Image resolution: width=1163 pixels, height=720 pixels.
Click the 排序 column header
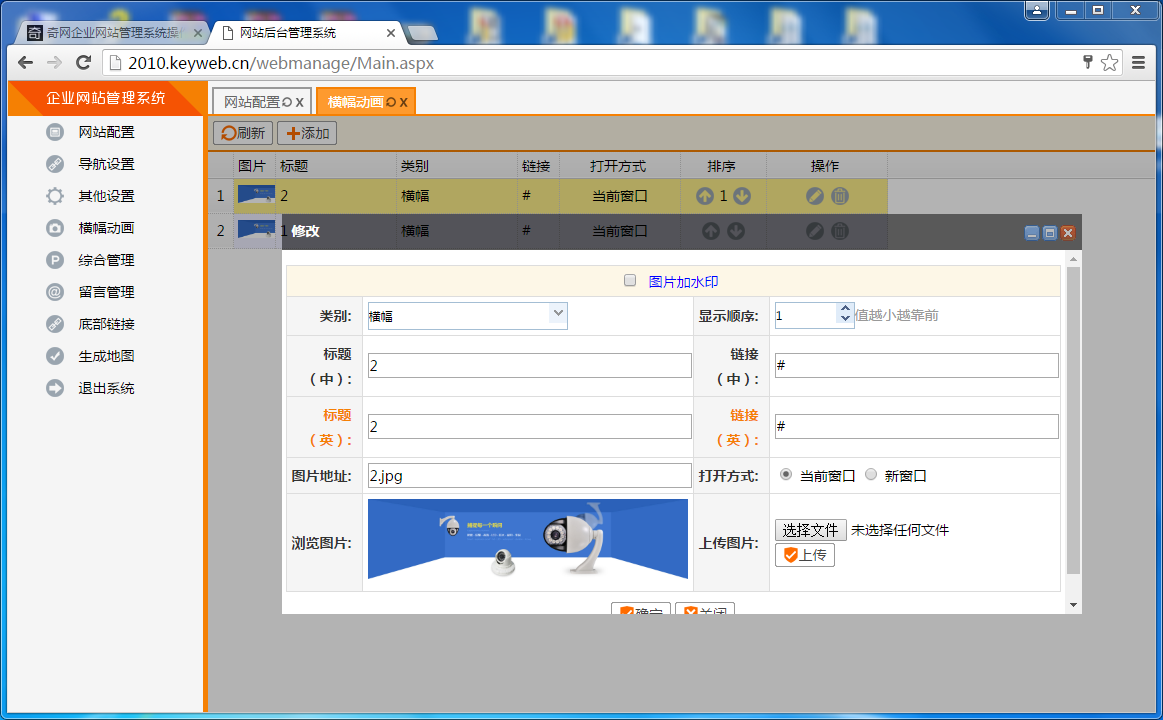(x=722, y=166)
